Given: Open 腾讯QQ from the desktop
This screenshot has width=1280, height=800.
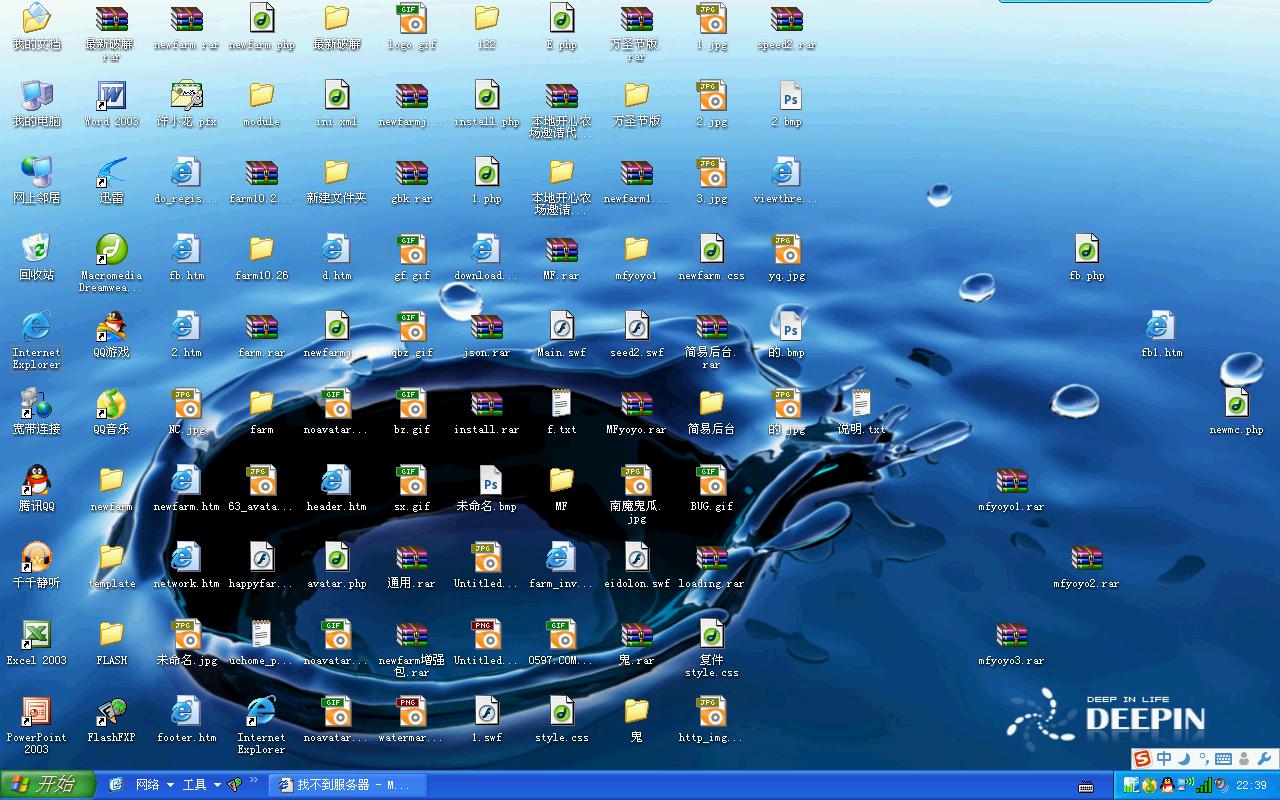Looking at the screenshot, I should (x=36, y=488).
